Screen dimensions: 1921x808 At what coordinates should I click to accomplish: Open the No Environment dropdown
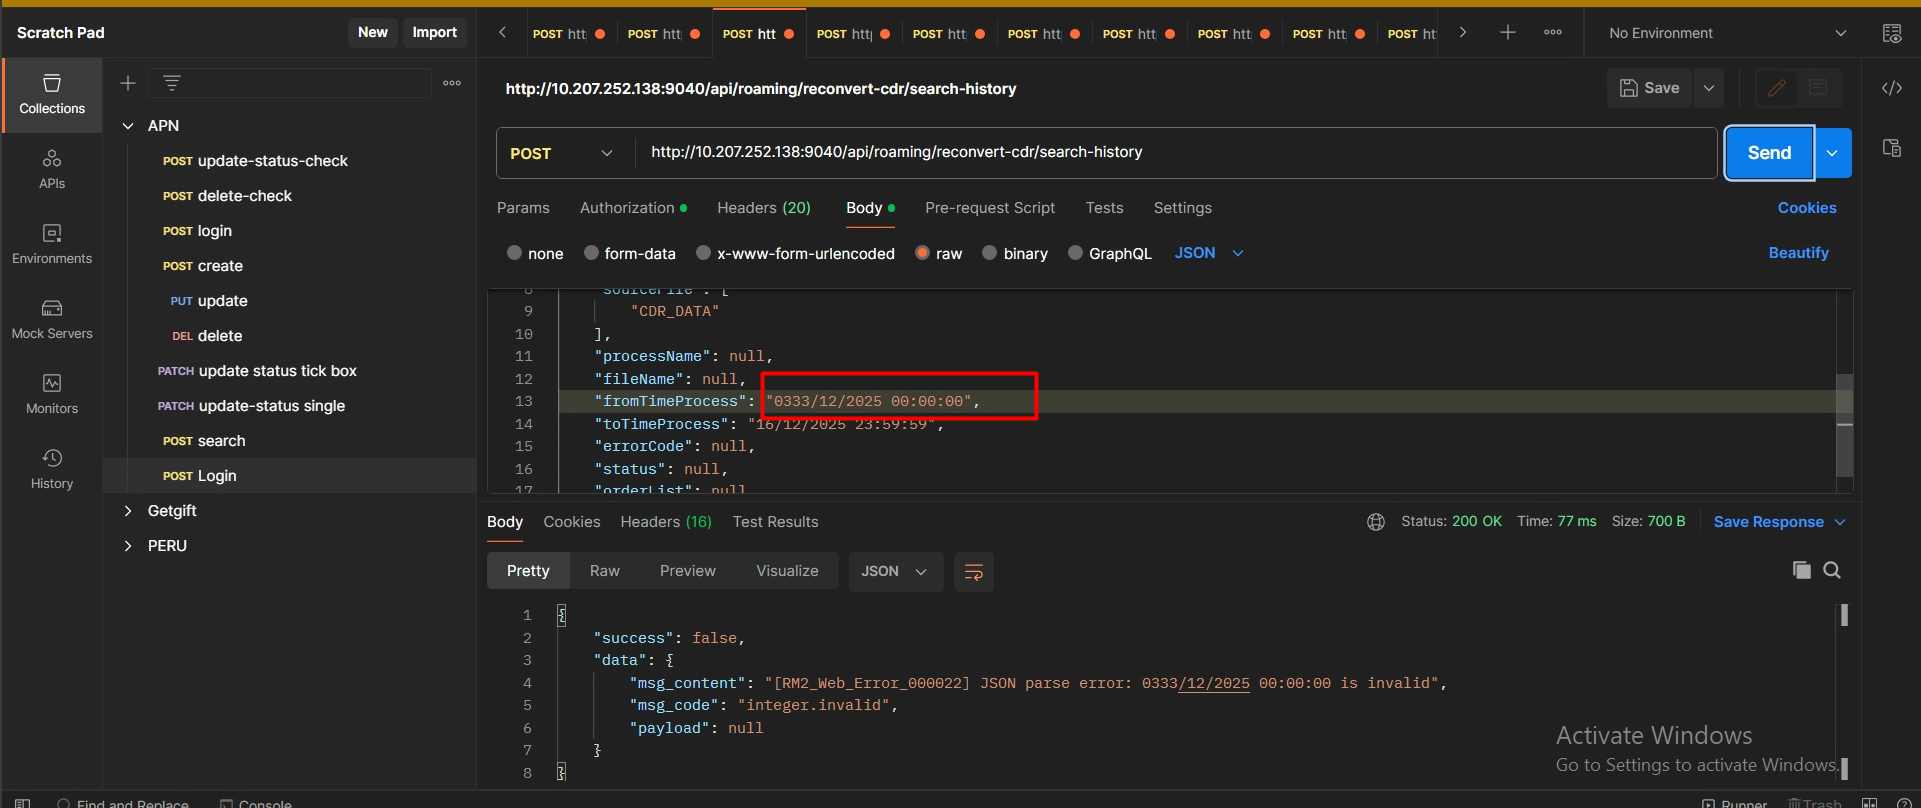1727,33
